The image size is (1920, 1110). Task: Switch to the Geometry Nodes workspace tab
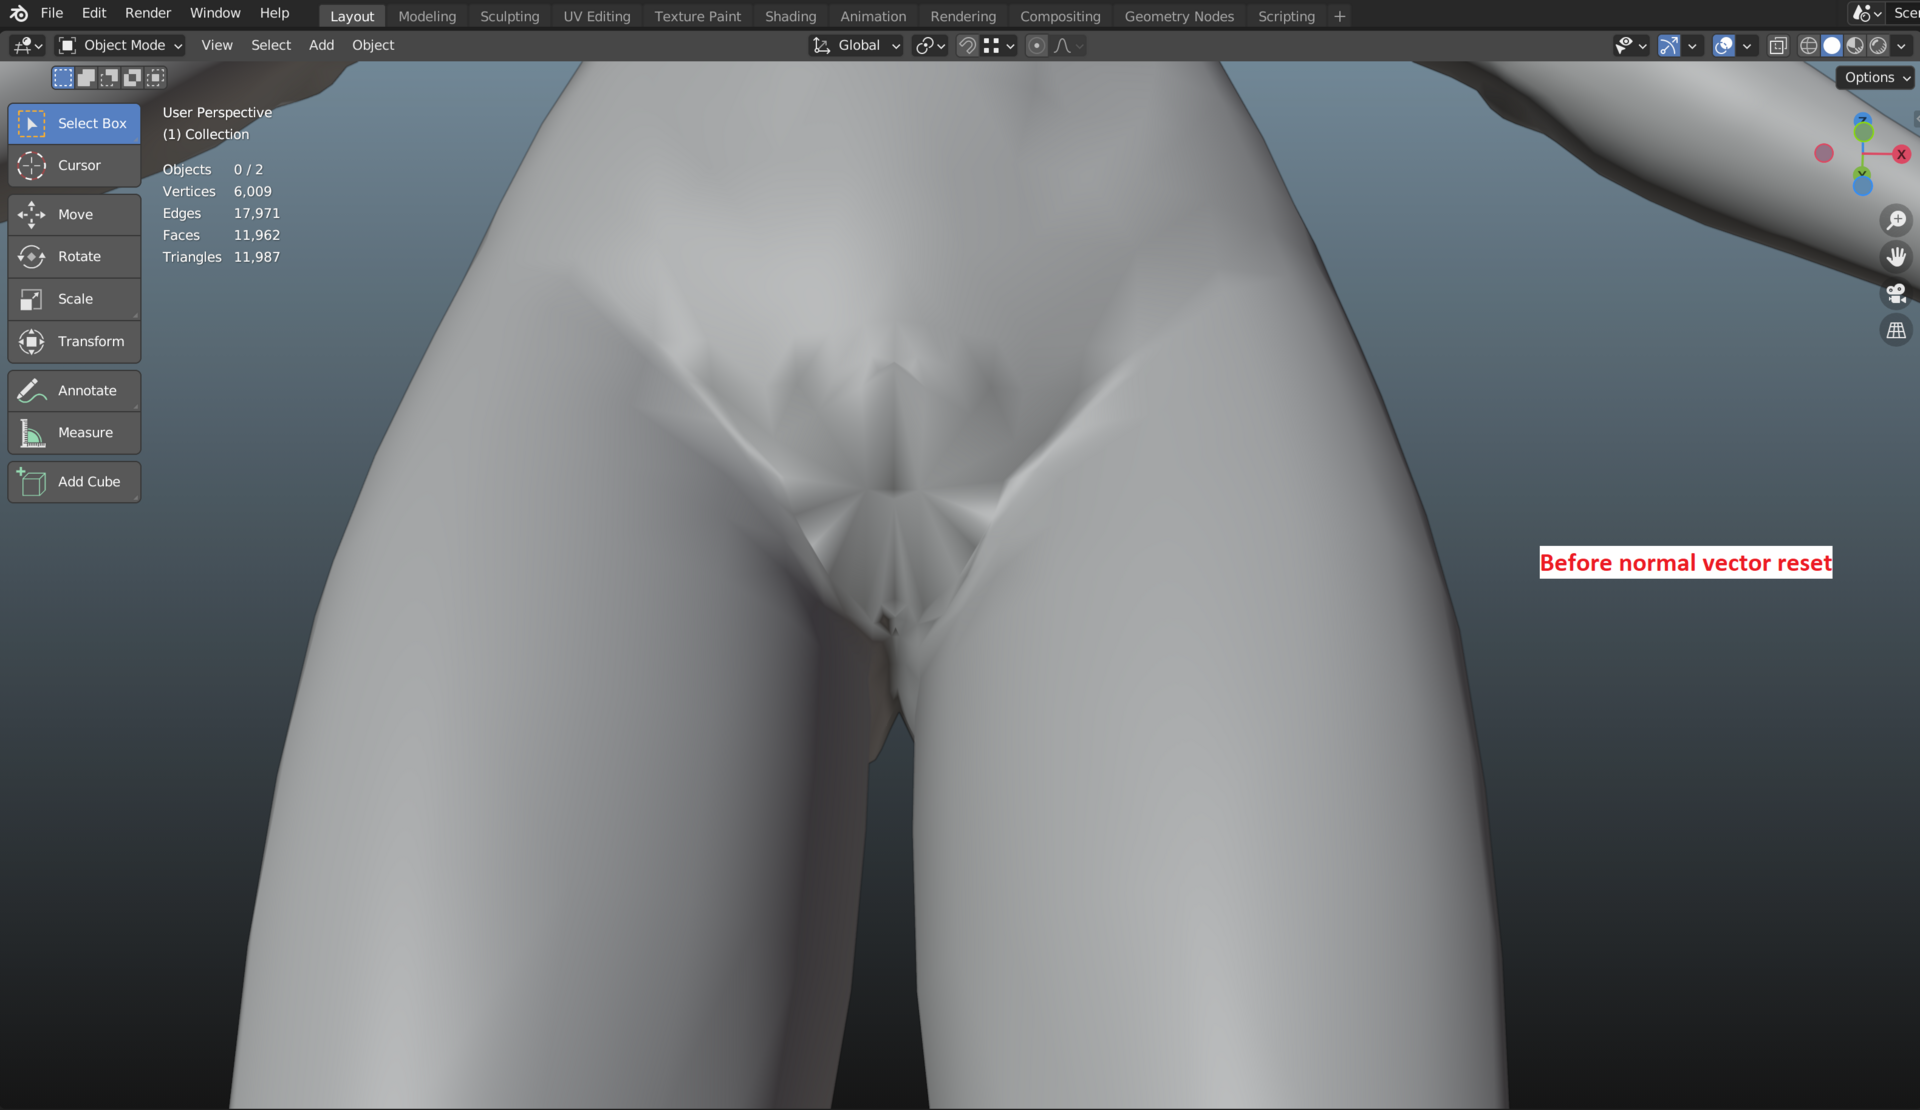[1179, 16]
